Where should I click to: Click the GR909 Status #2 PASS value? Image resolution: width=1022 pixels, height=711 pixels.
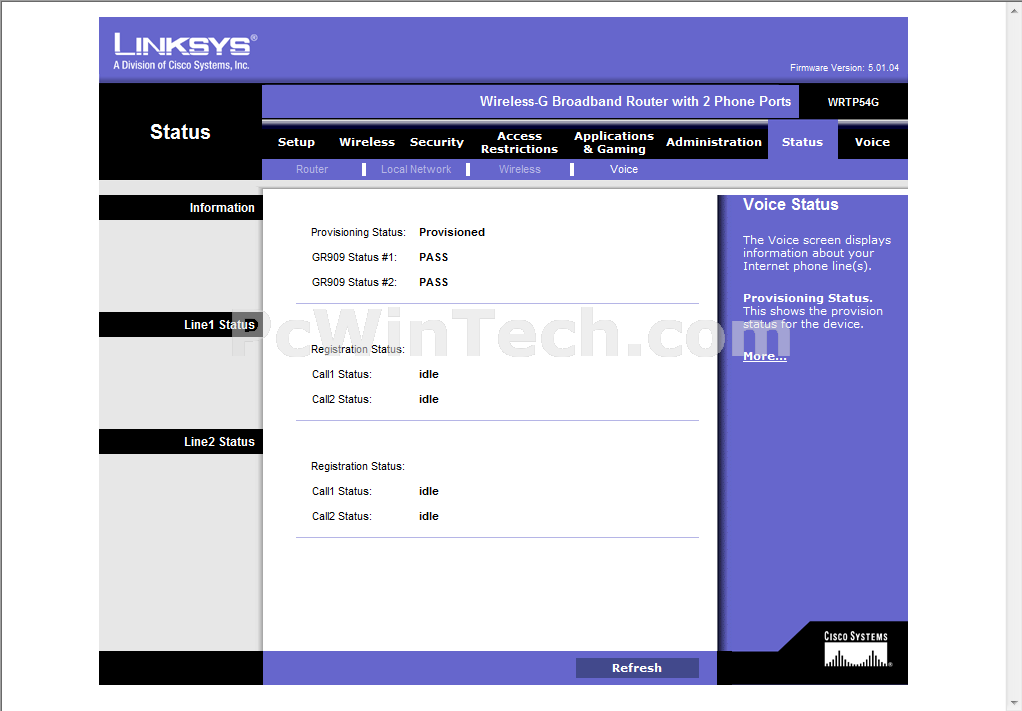point(433,282)
